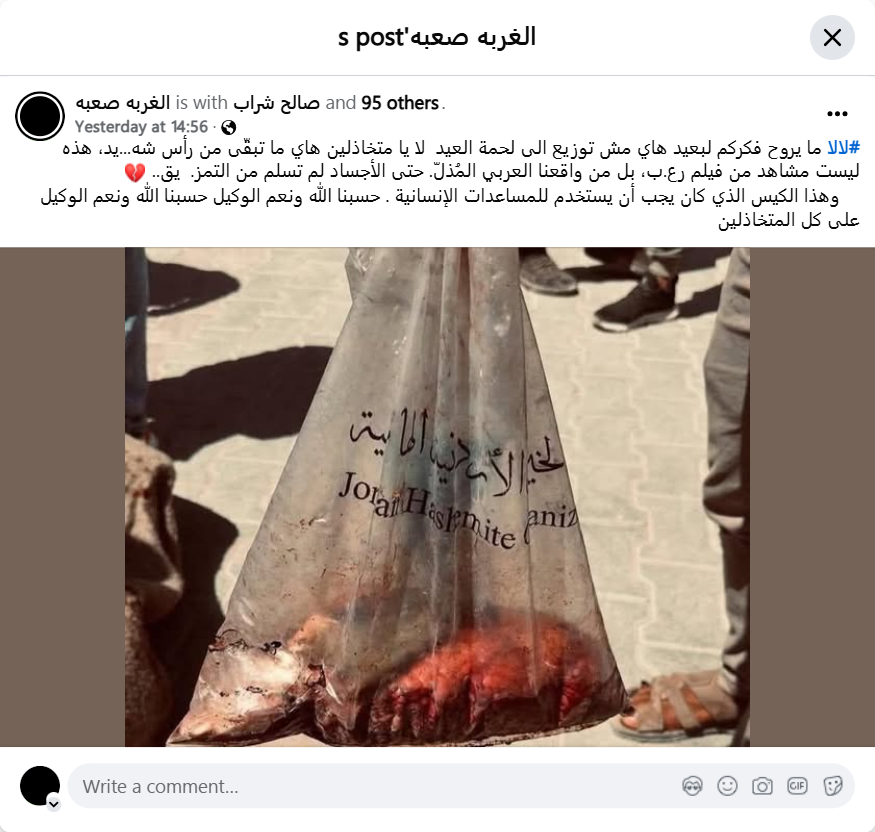The image size is (875, 832).
Task: Click the post author's profile picture
Action: coord(40,116)
